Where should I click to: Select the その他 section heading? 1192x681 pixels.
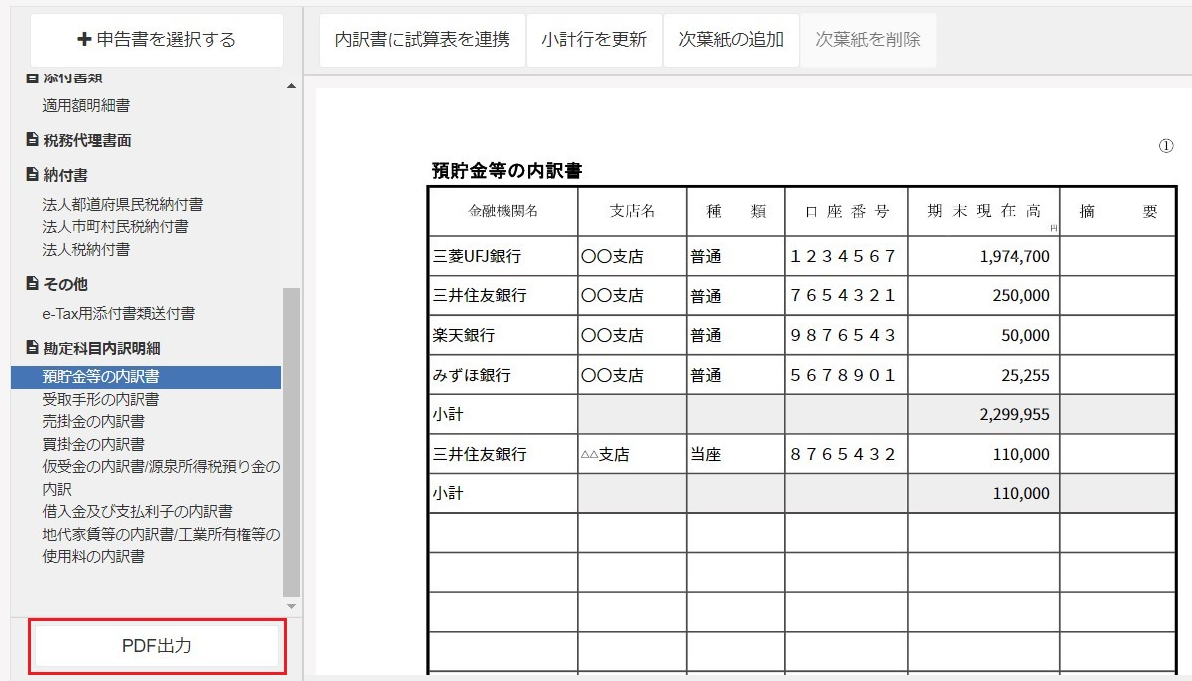[65, 284]
